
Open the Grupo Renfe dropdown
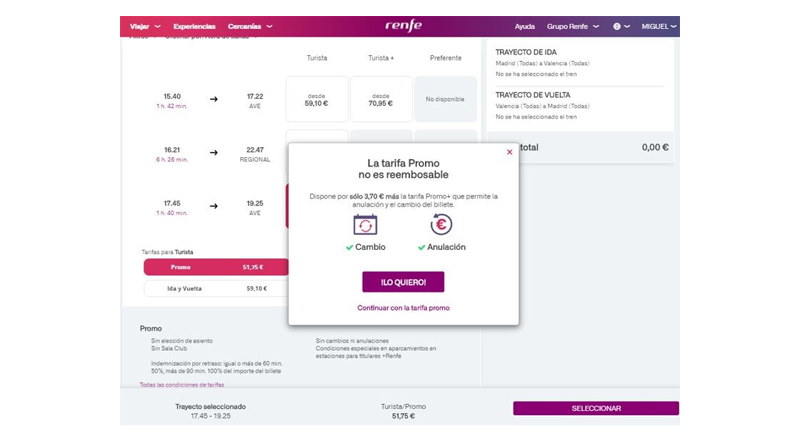571,26
